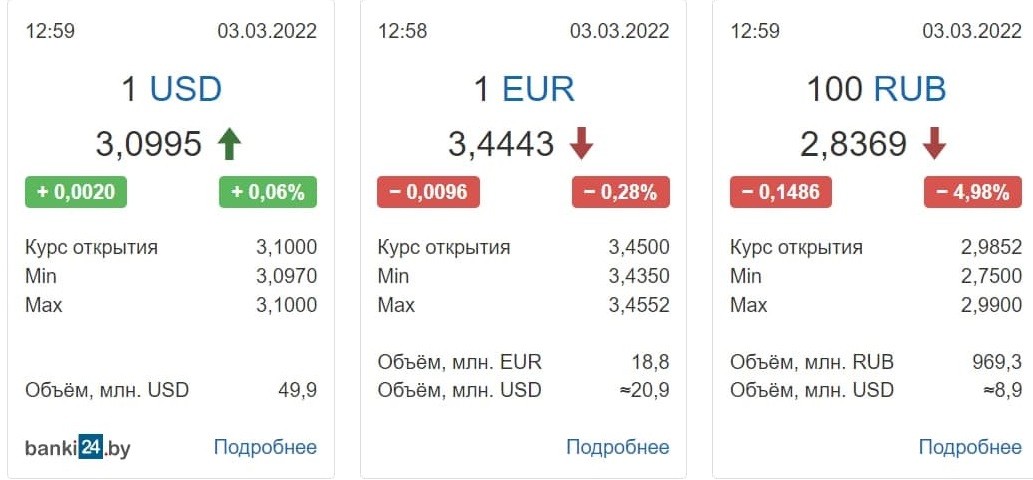The image size is (1033, 480).
Task: Open the banki24.by logo
Action: pos(78,448)
